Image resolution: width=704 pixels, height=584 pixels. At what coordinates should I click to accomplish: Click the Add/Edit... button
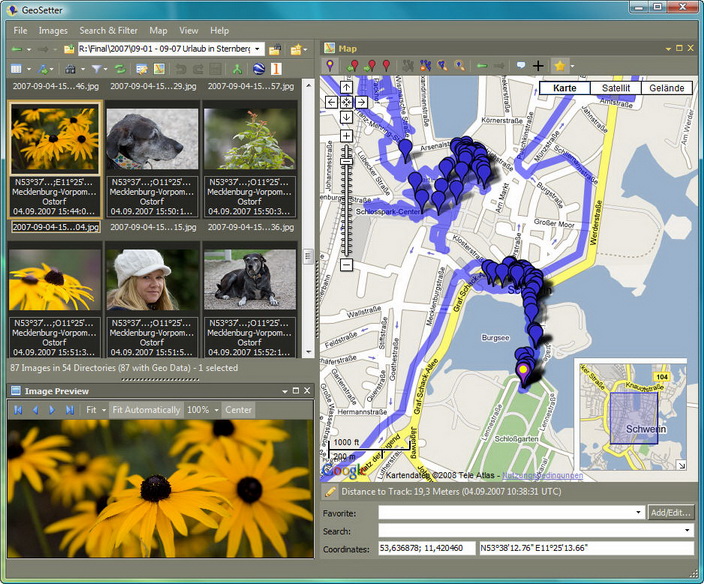pos(670,512)
